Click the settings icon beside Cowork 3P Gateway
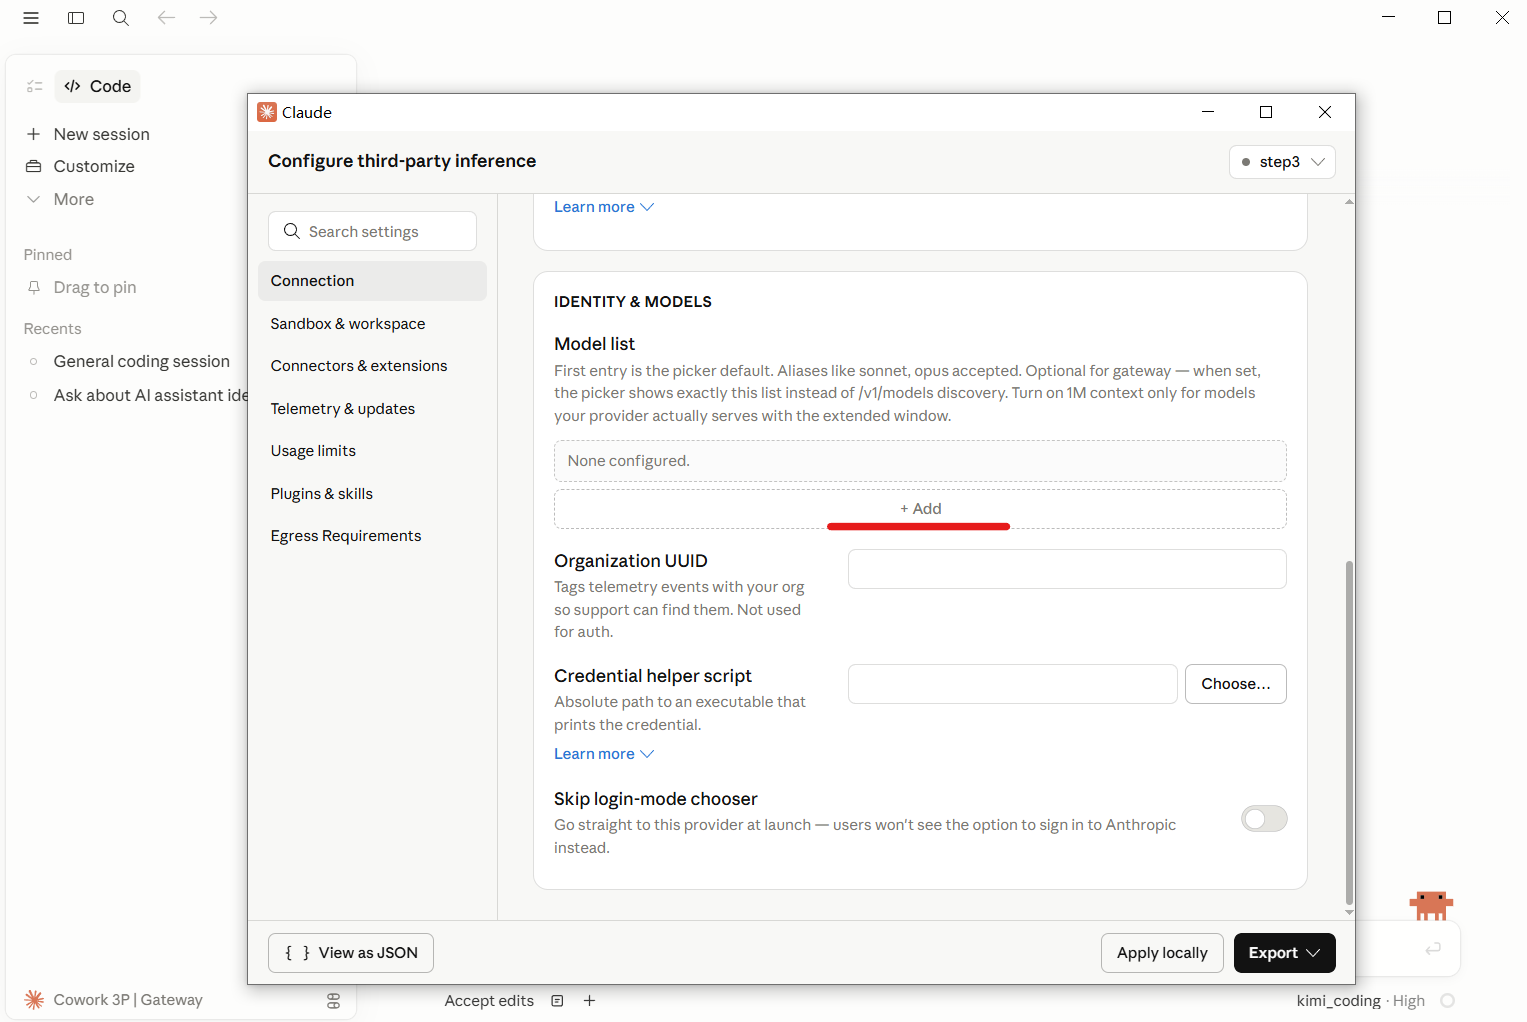Screen dimensions: 1527x1022 (334, 1000)
